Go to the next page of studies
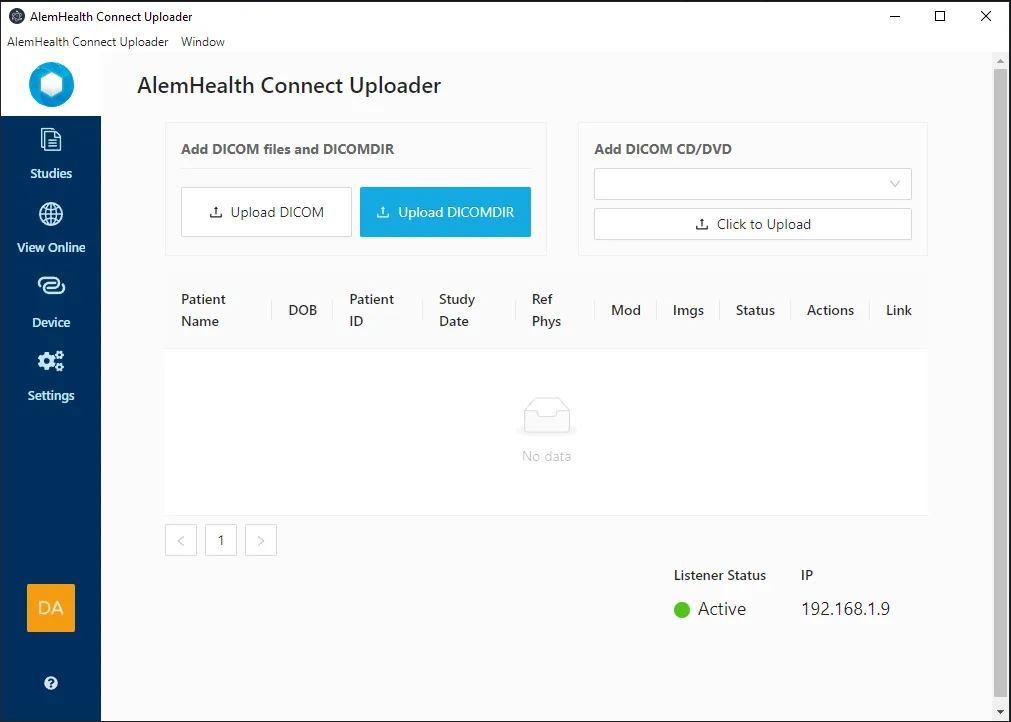The image size is (1011, 722). 260,540
